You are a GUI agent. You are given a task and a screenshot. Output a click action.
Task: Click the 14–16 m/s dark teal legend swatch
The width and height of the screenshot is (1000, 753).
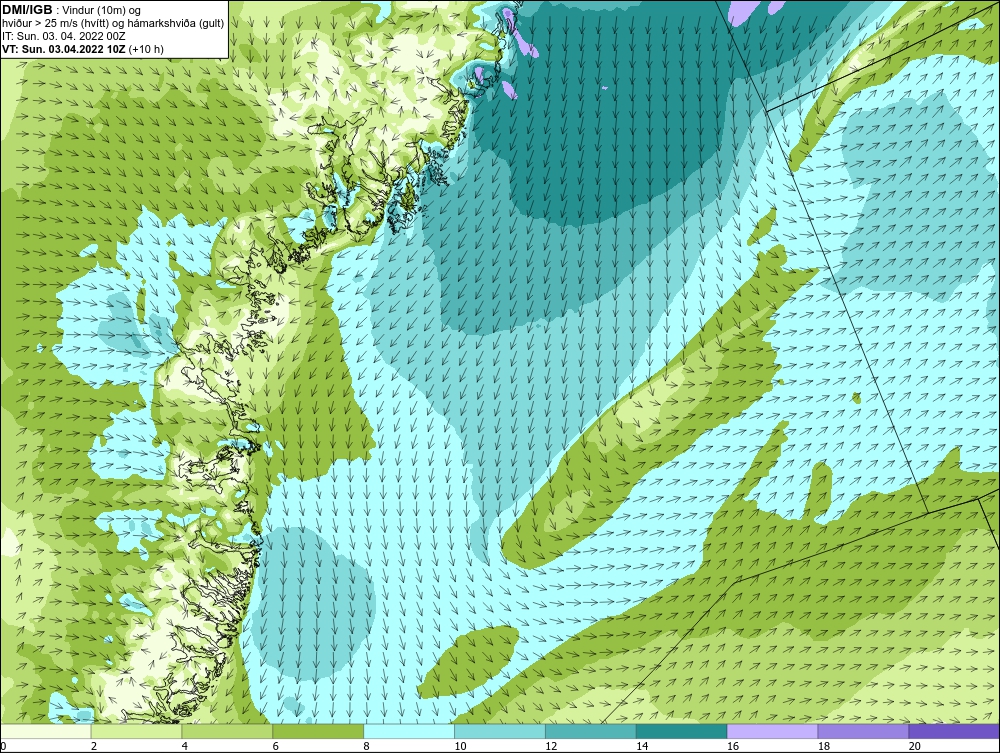(x=682, y=731)
